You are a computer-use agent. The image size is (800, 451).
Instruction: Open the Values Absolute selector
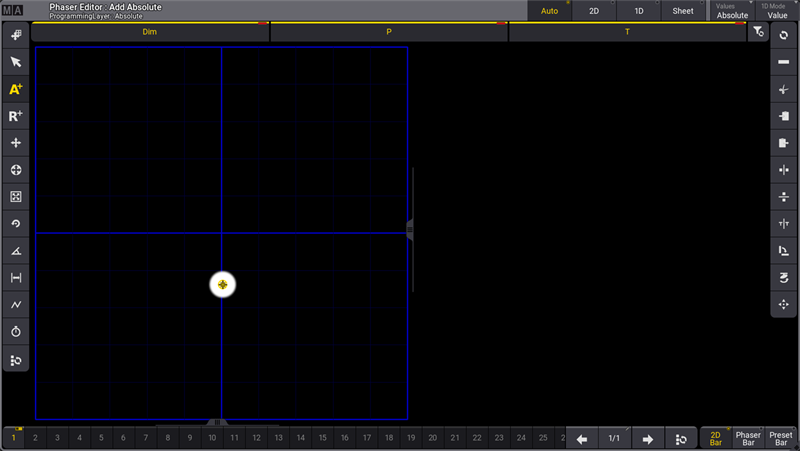[732, 11]
